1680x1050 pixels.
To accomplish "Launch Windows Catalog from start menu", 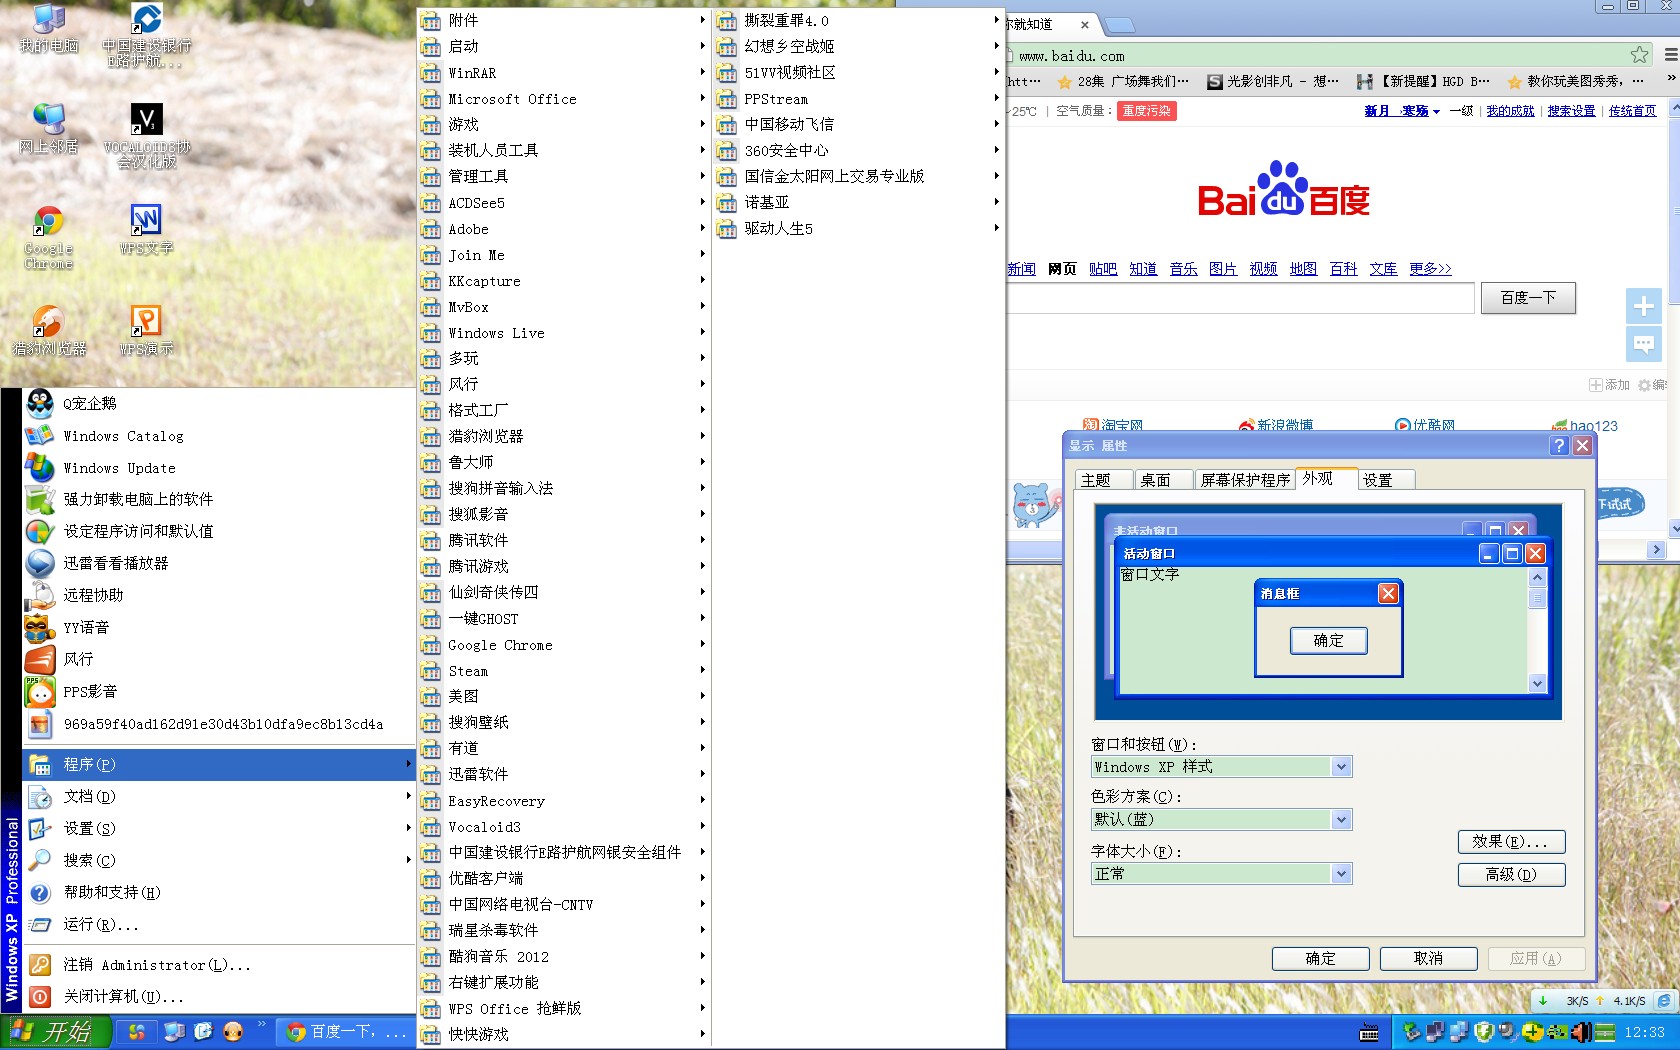I will pos(218,436).
